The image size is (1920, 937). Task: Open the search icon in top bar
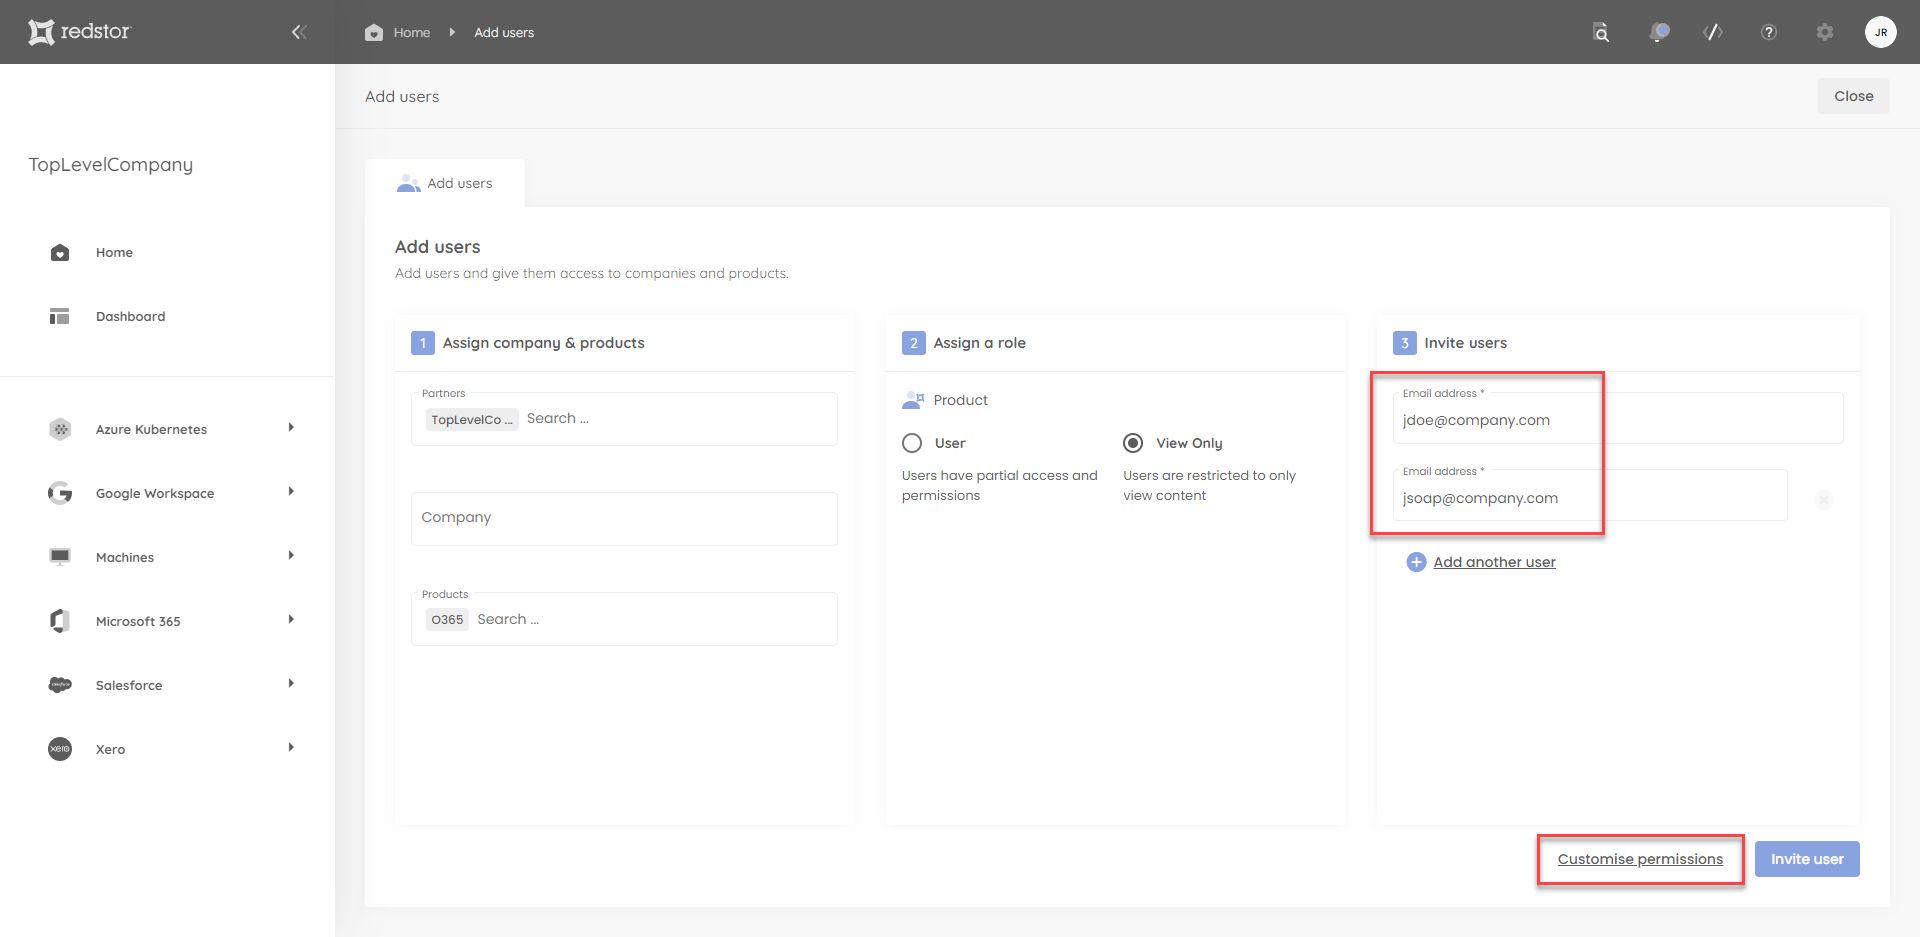[x=1601, y=32]
